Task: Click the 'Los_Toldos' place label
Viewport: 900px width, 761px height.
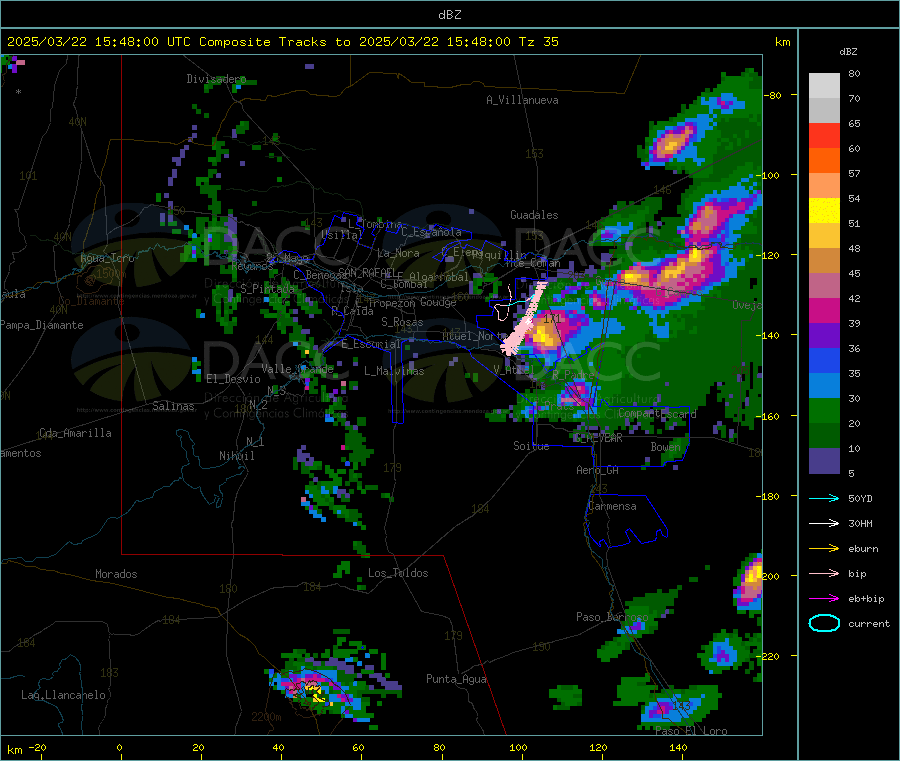Action: (398, 573)
